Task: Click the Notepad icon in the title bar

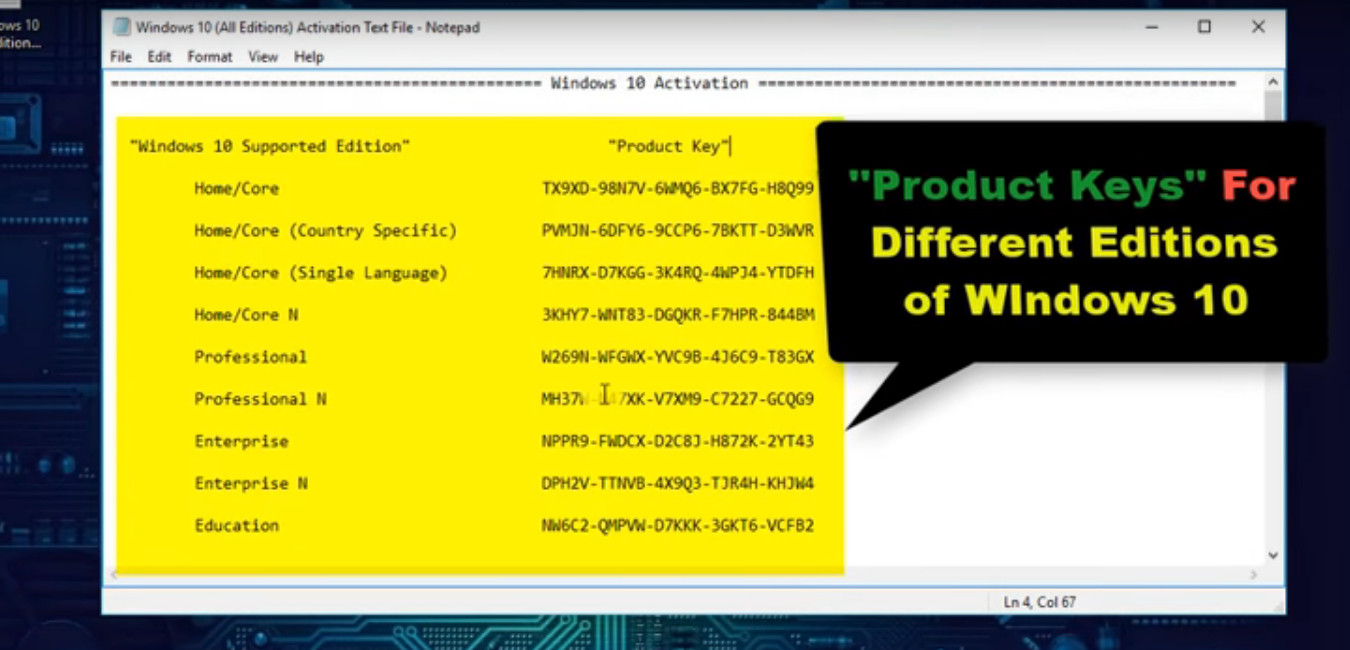Action: click(x=121, y=27)
